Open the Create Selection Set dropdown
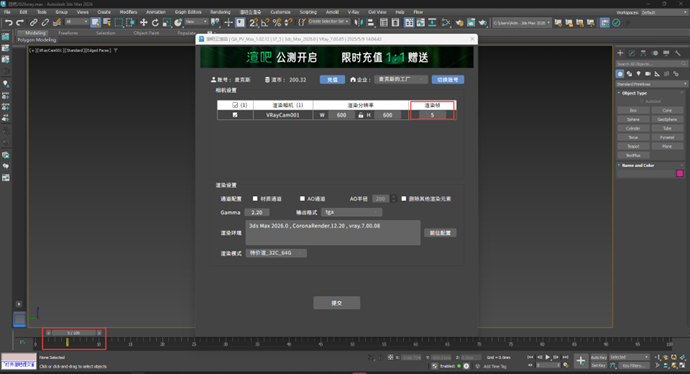 (x=329, y=21)
